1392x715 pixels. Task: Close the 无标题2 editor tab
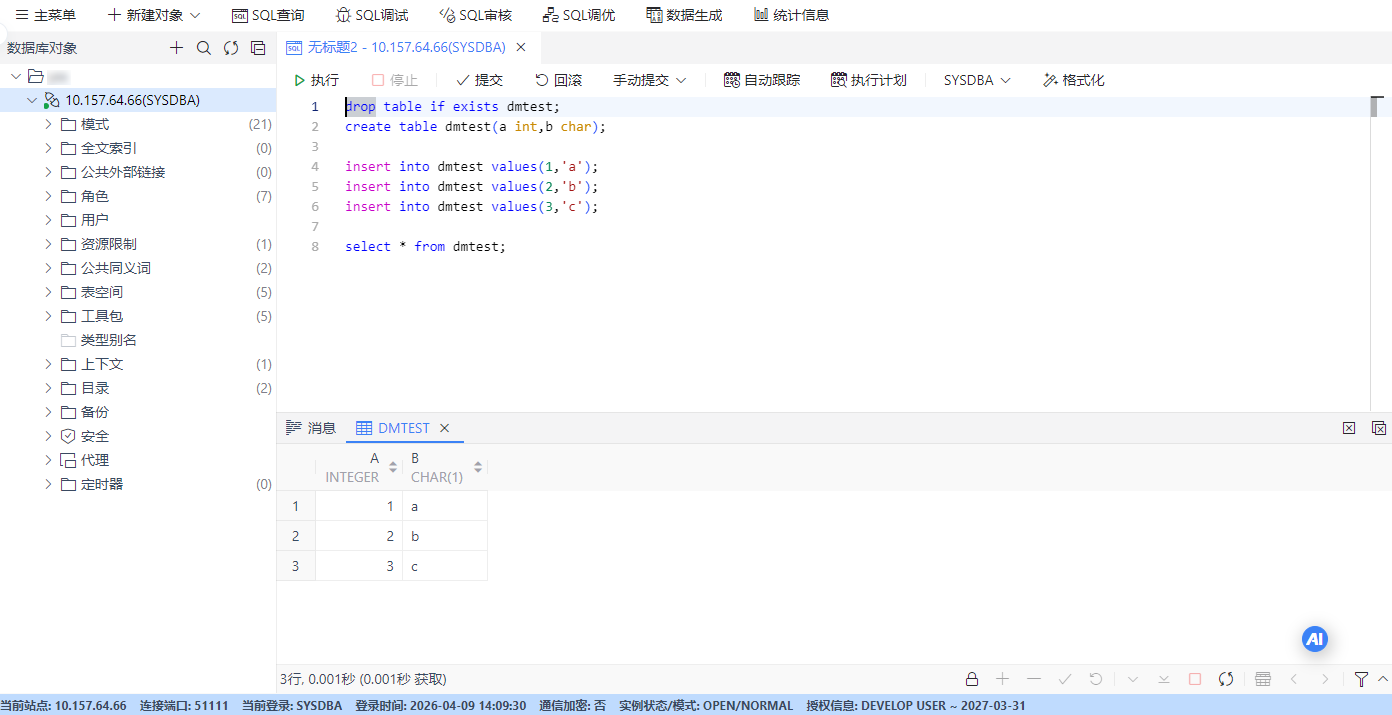click(521, 47)
